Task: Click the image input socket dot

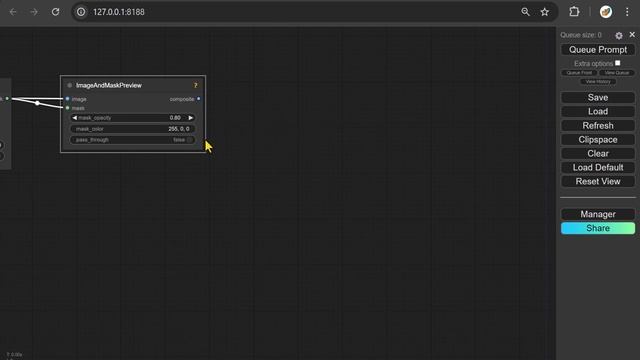Action: coord(67,99)
